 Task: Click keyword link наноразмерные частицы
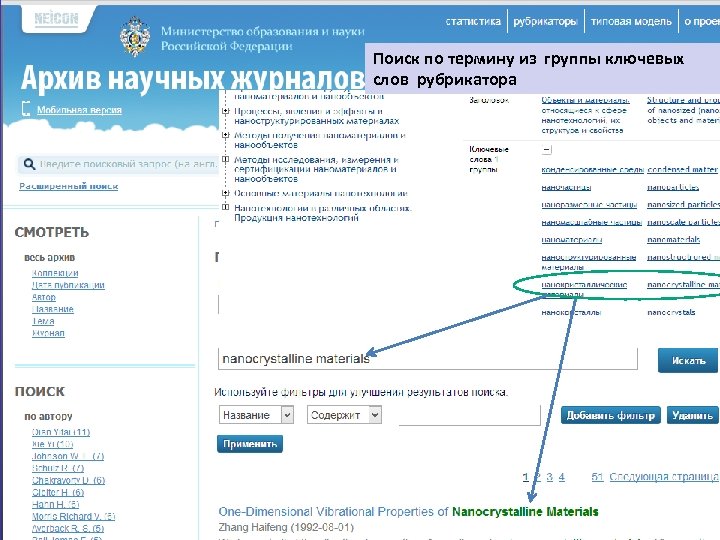point(589,205)
